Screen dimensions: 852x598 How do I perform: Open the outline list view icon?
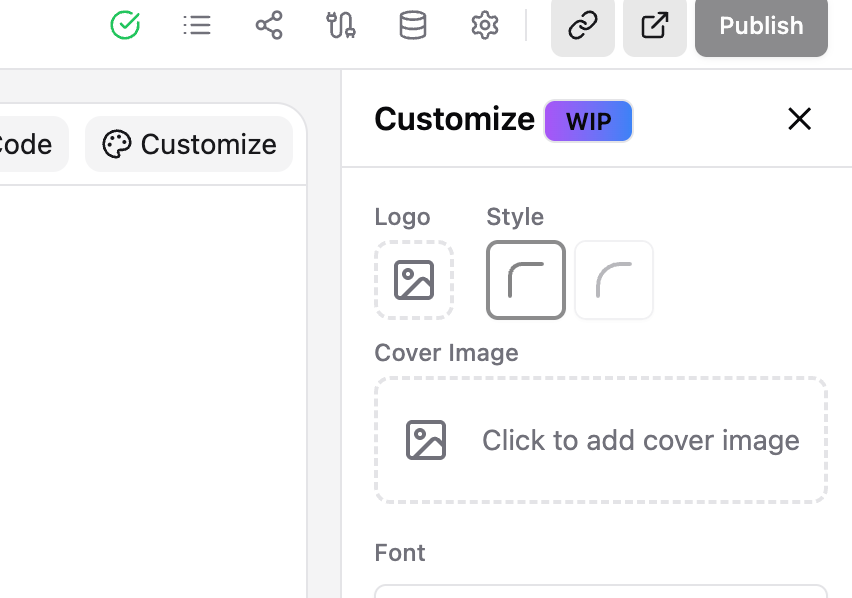pyautogui.click(x=197, y=26)
